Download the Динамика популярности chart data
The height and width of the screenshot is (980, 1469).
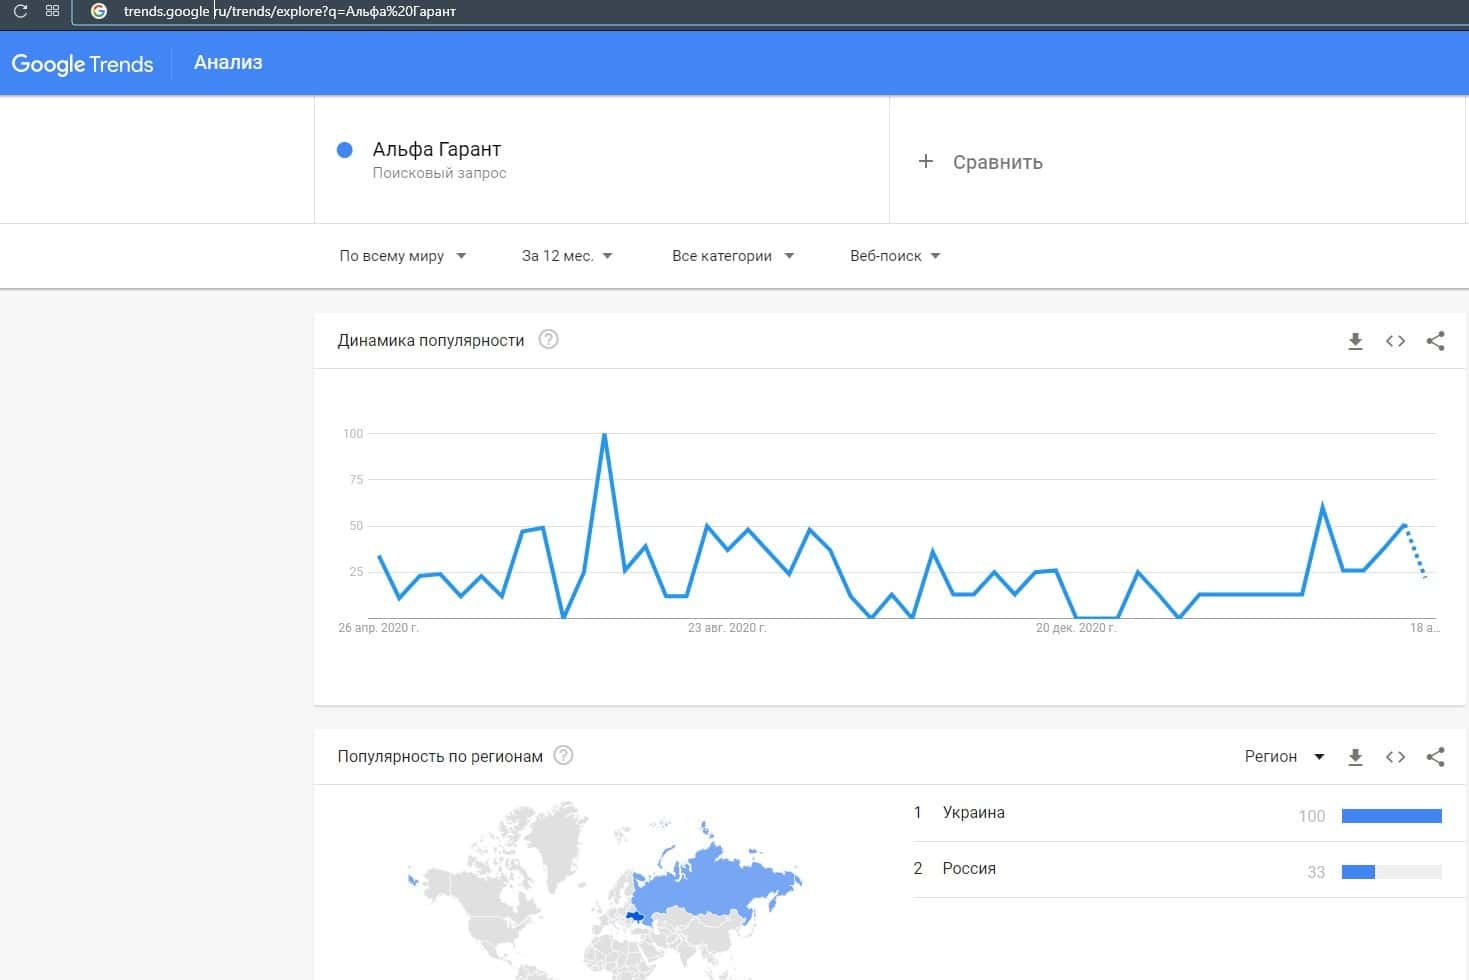click(1355, 341)
